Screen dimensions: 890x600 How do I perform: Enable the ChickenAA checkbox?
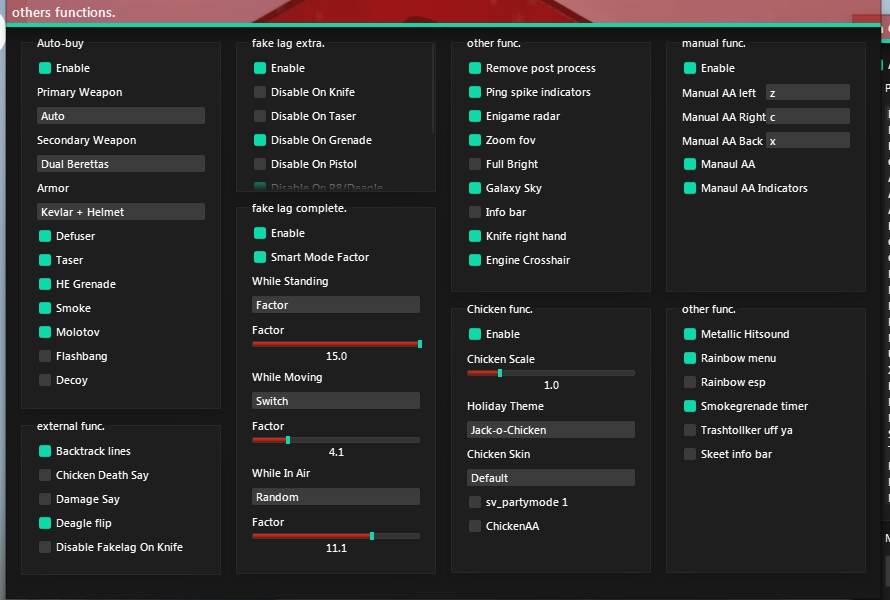click(x=475, y=526)
